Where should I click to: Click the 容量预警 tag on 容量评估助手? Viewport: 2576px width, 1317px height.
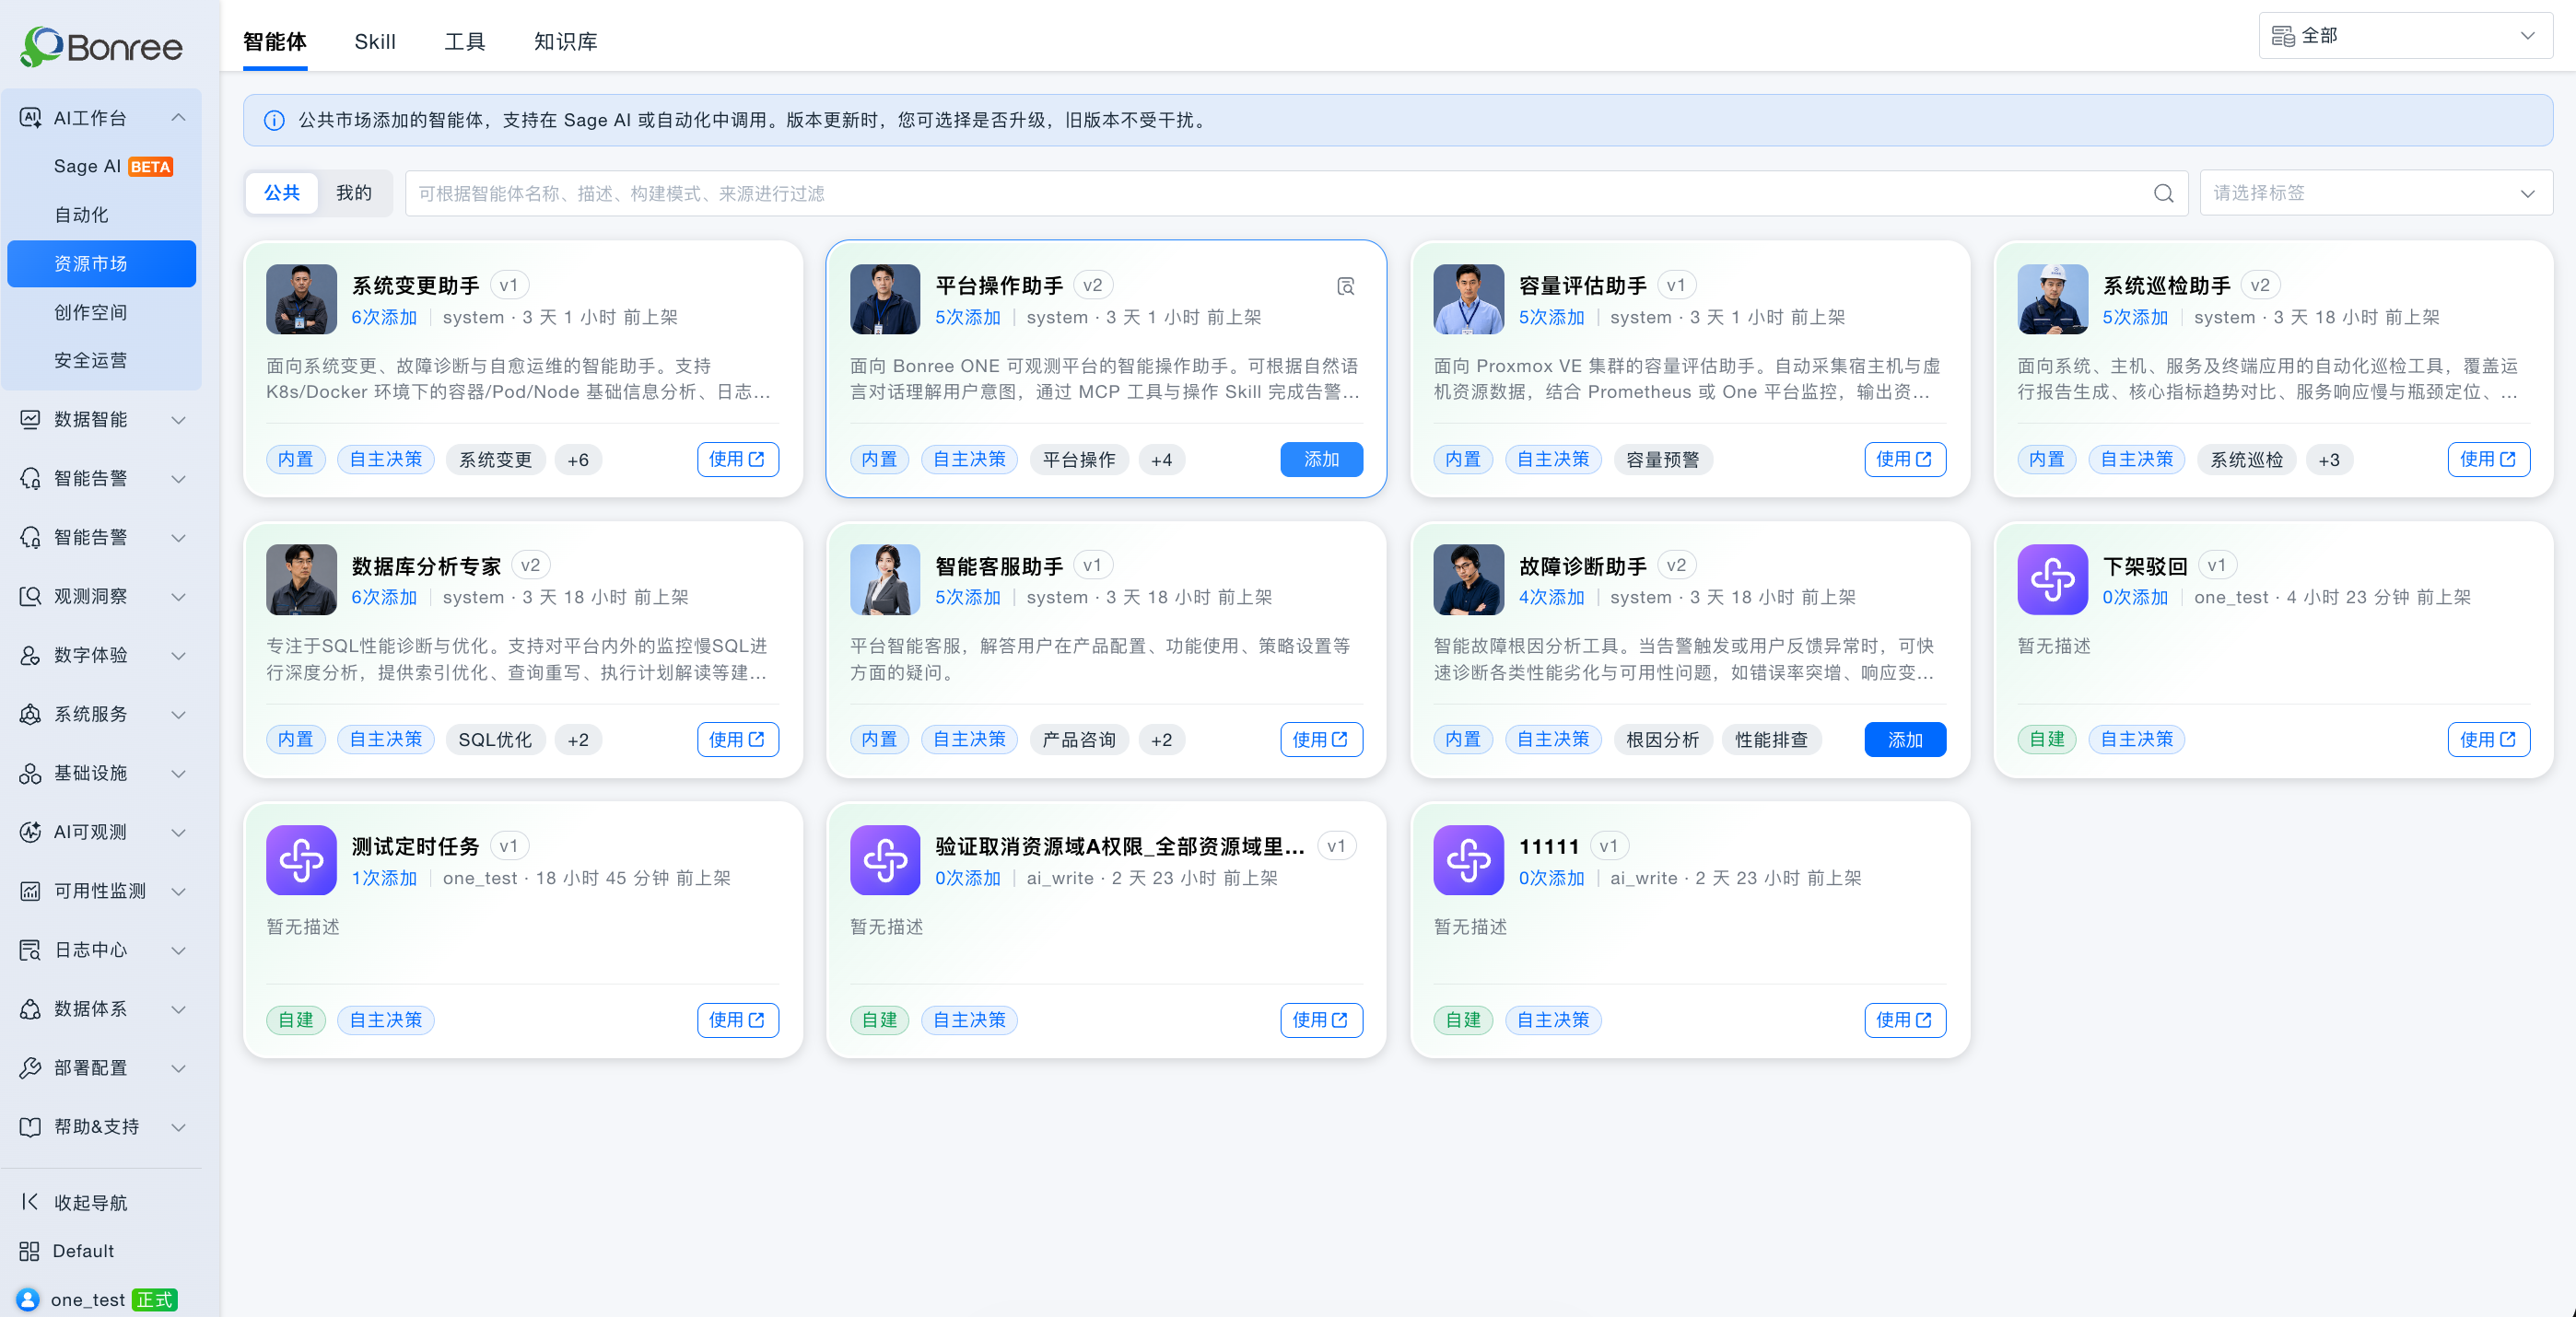click(1662, 460)
